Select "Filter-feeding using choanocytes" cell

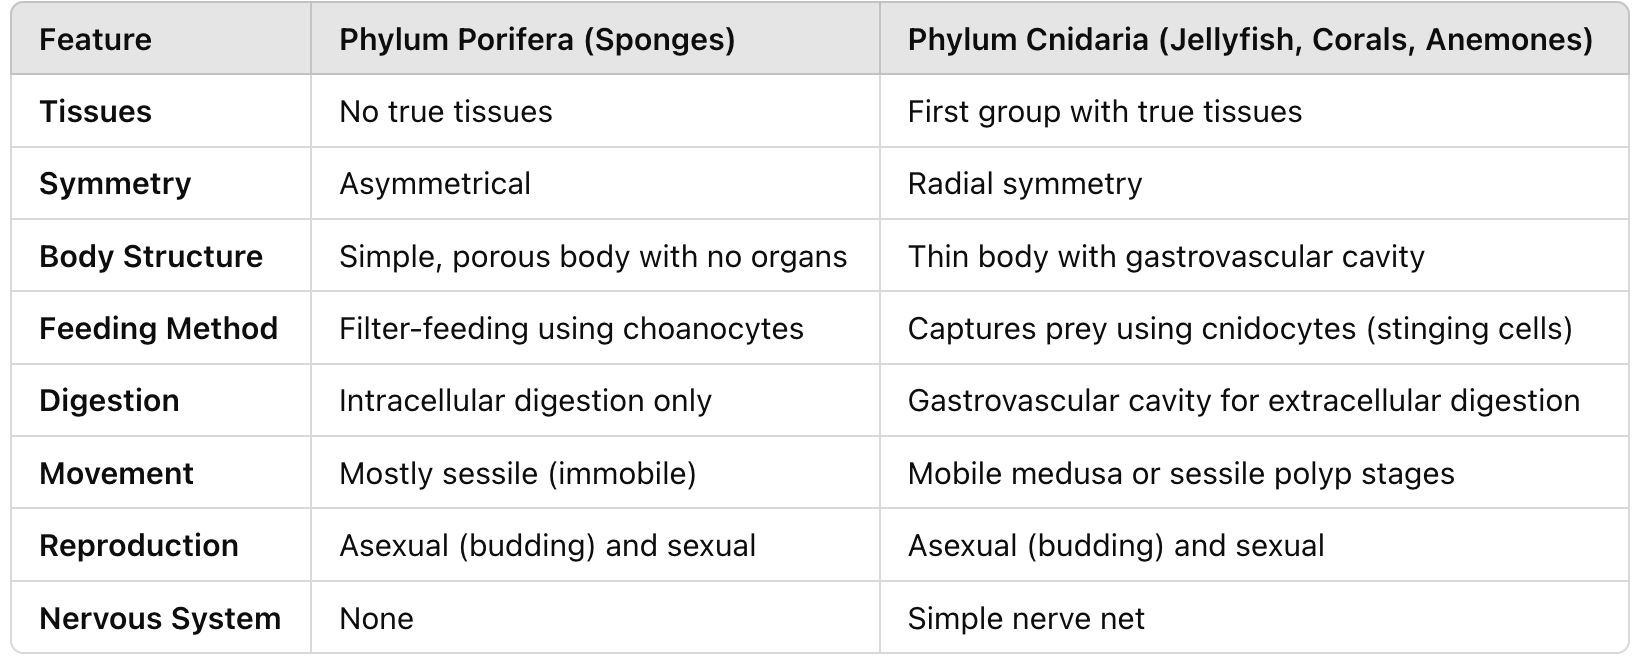click(x=571, y=329)
